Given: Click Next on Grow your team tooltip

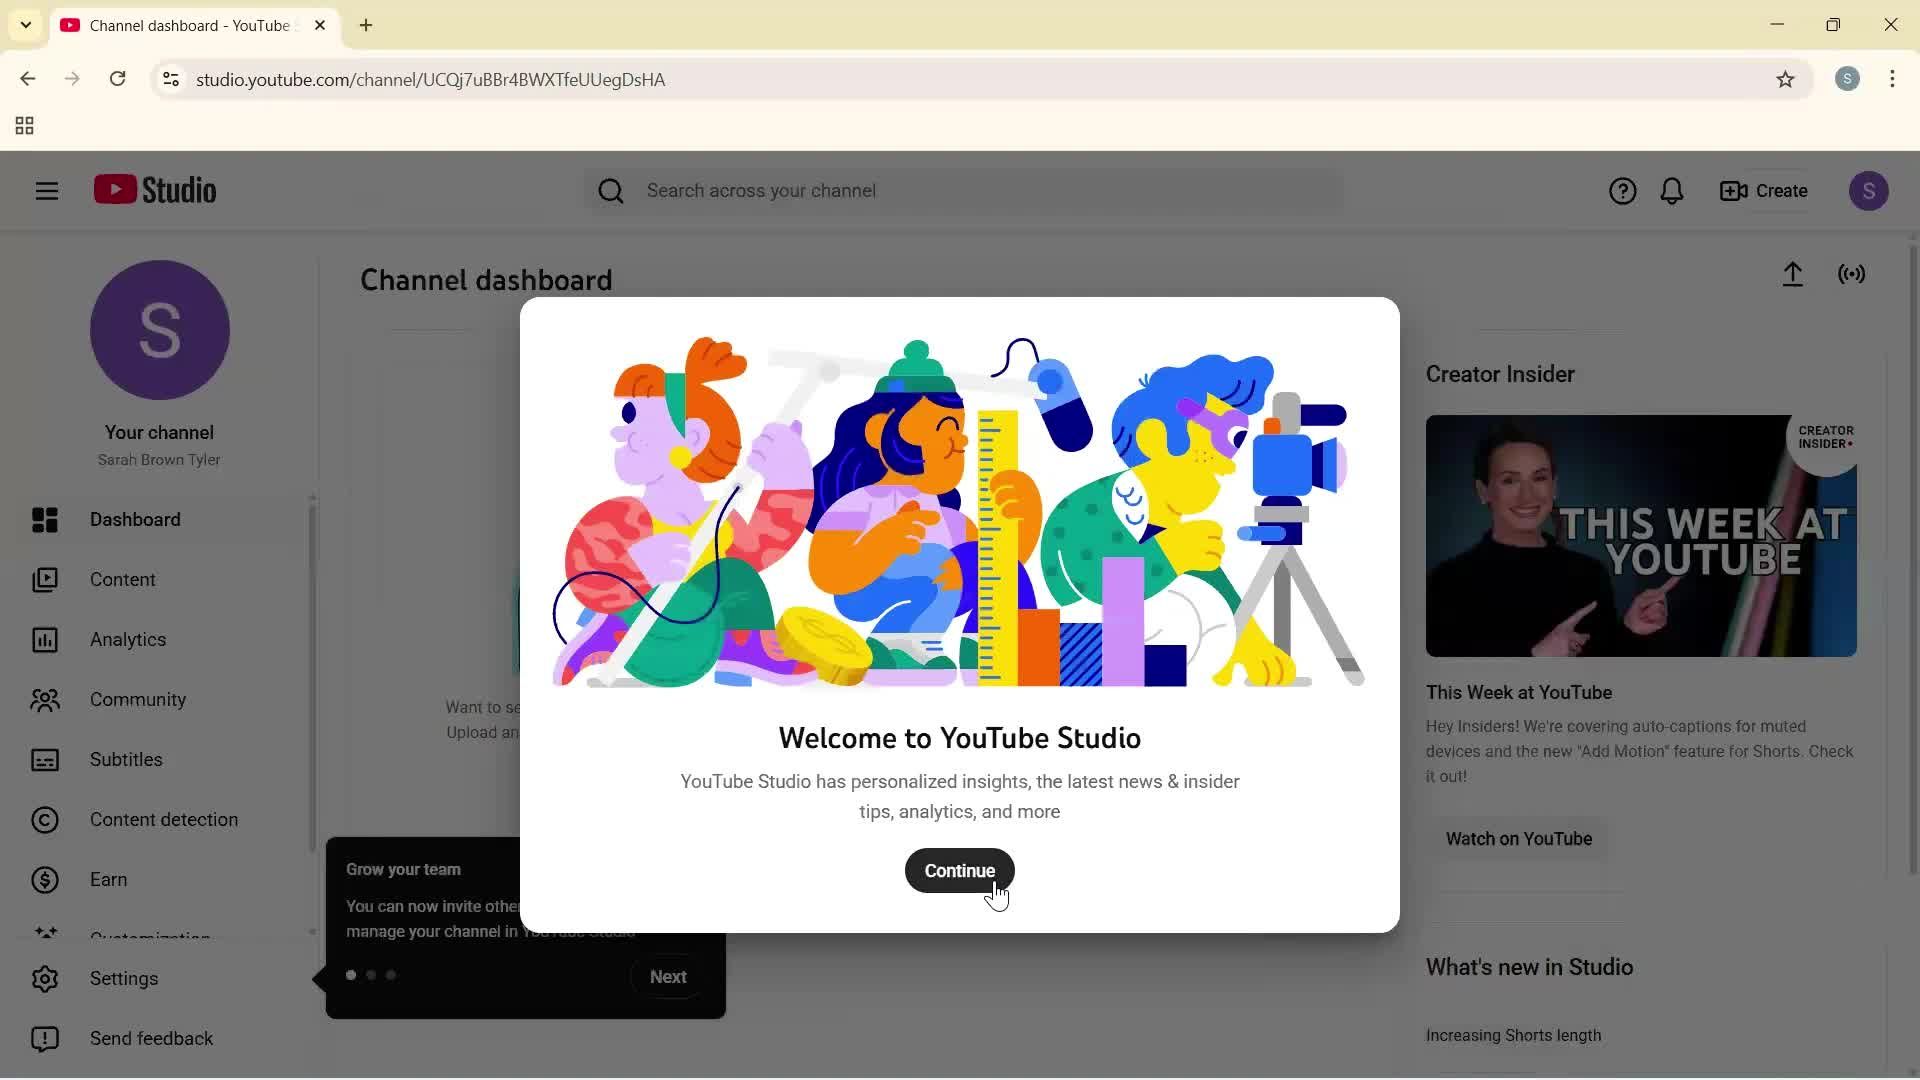Looking at the screenshot, I should click(668, 977).
